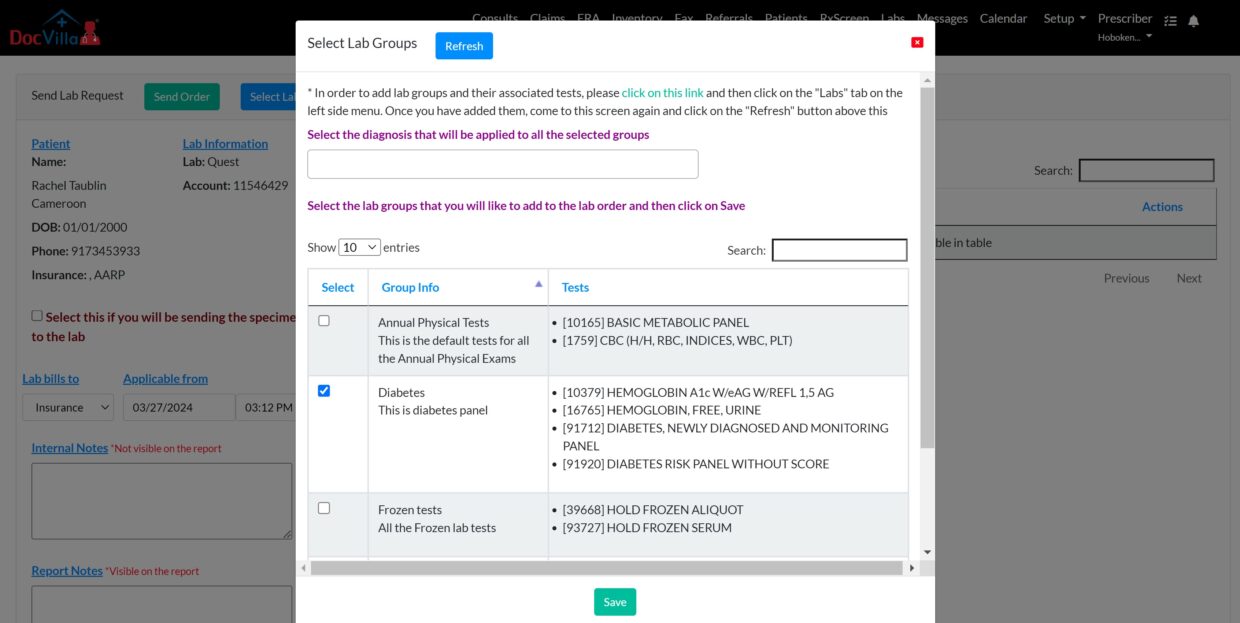Close the Select Lab Groups dialog
Viewport: 1240px width, 623px height.
(917, 42)
